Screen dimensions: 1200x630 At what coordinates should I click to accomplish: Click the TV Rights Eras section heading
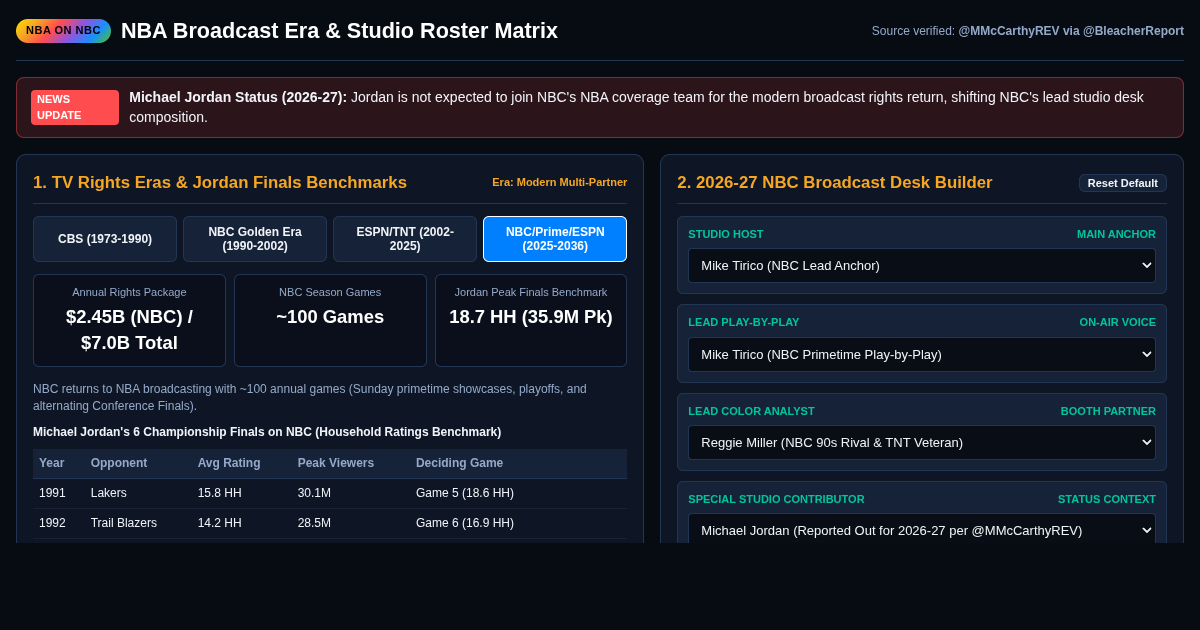[220, 183]
